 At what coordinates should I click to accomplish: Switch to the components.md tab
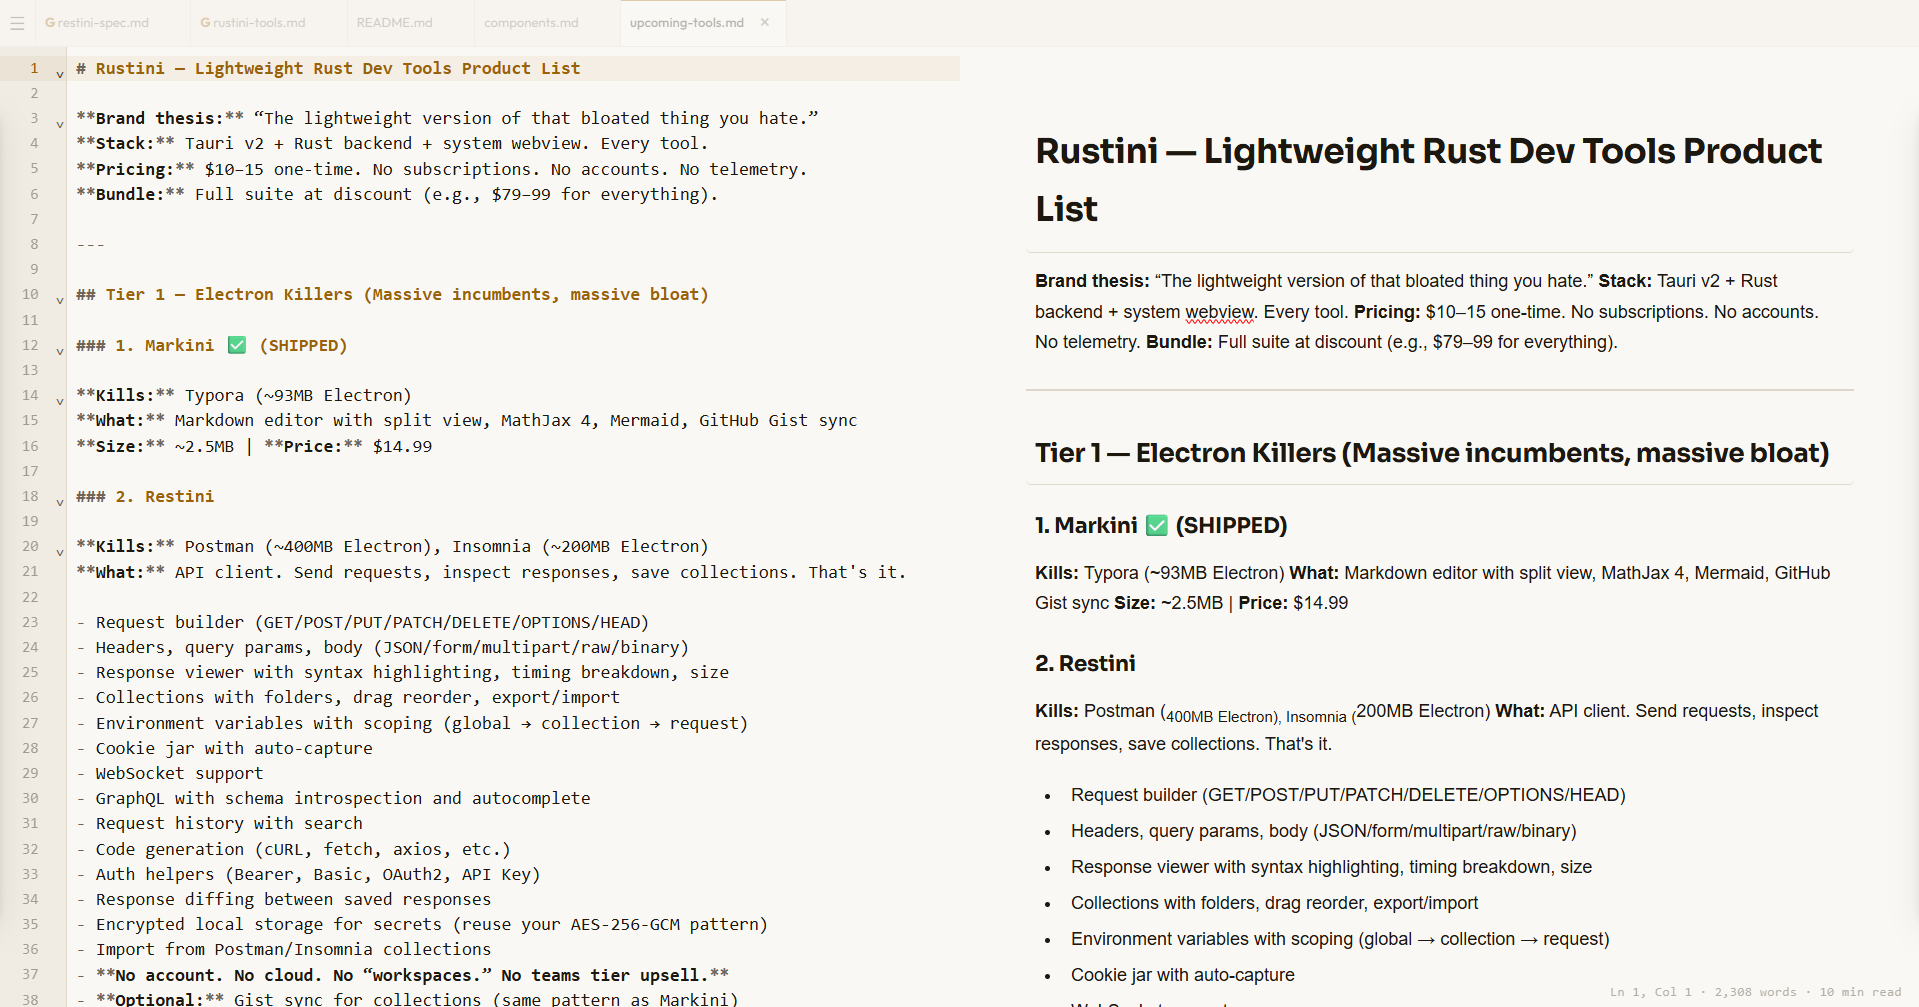pyautogui.click(x=531, y=23)
